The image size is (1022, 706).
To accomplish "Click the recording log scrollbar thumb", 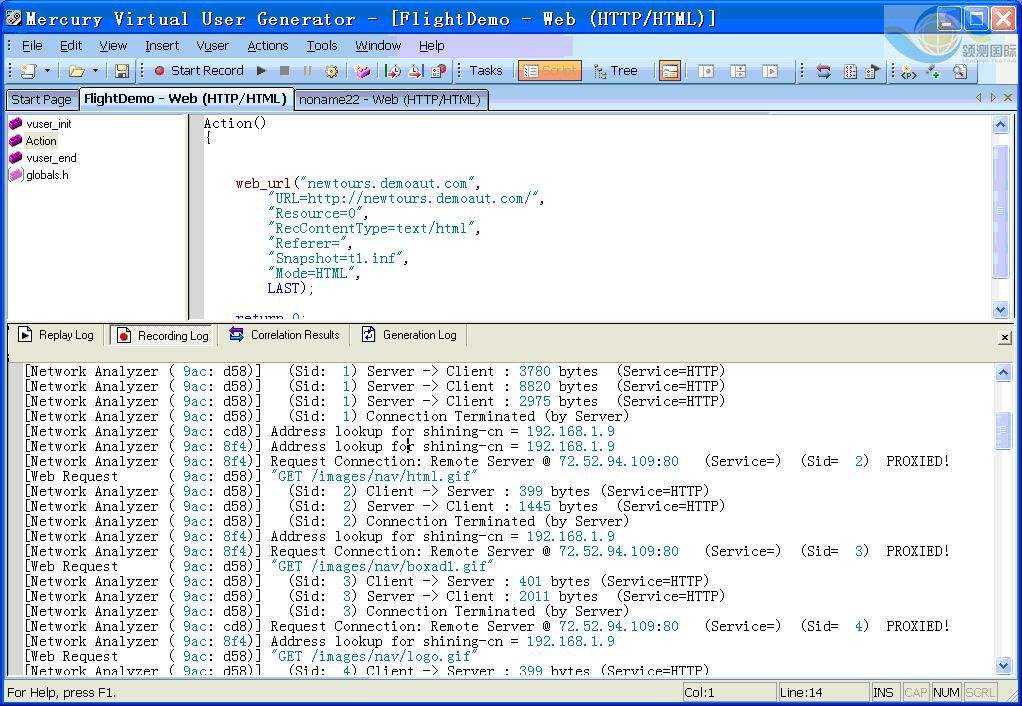I will (x=1004, y=430).
